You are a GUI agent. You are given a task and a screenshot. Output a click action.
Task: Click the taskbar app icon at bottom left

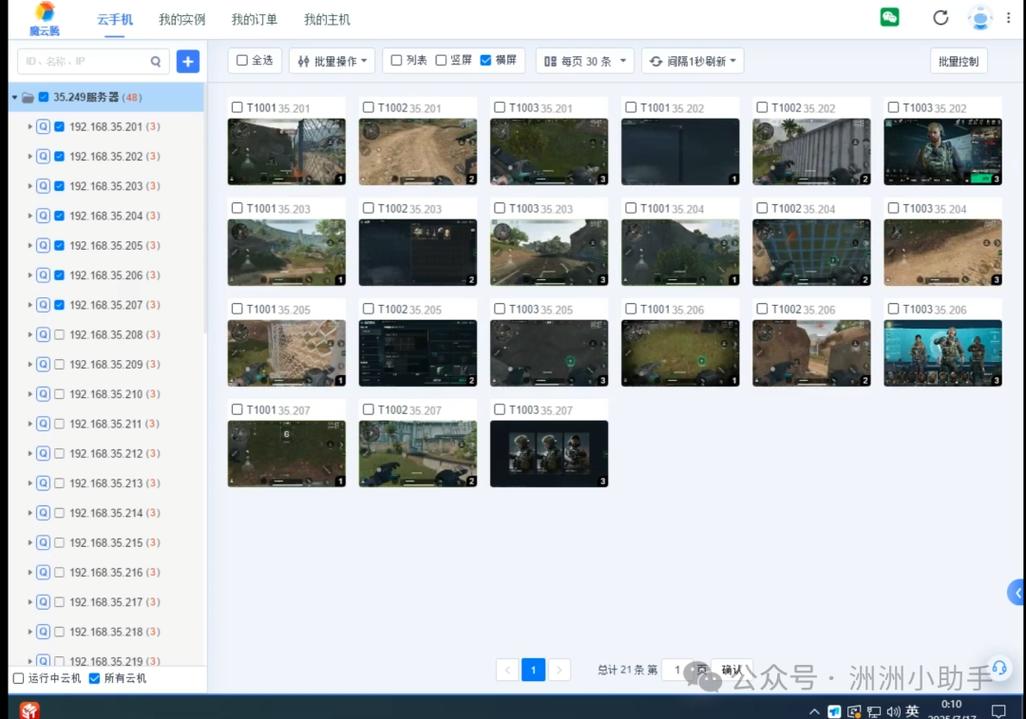pyautogui.click(x=29, y=710)
